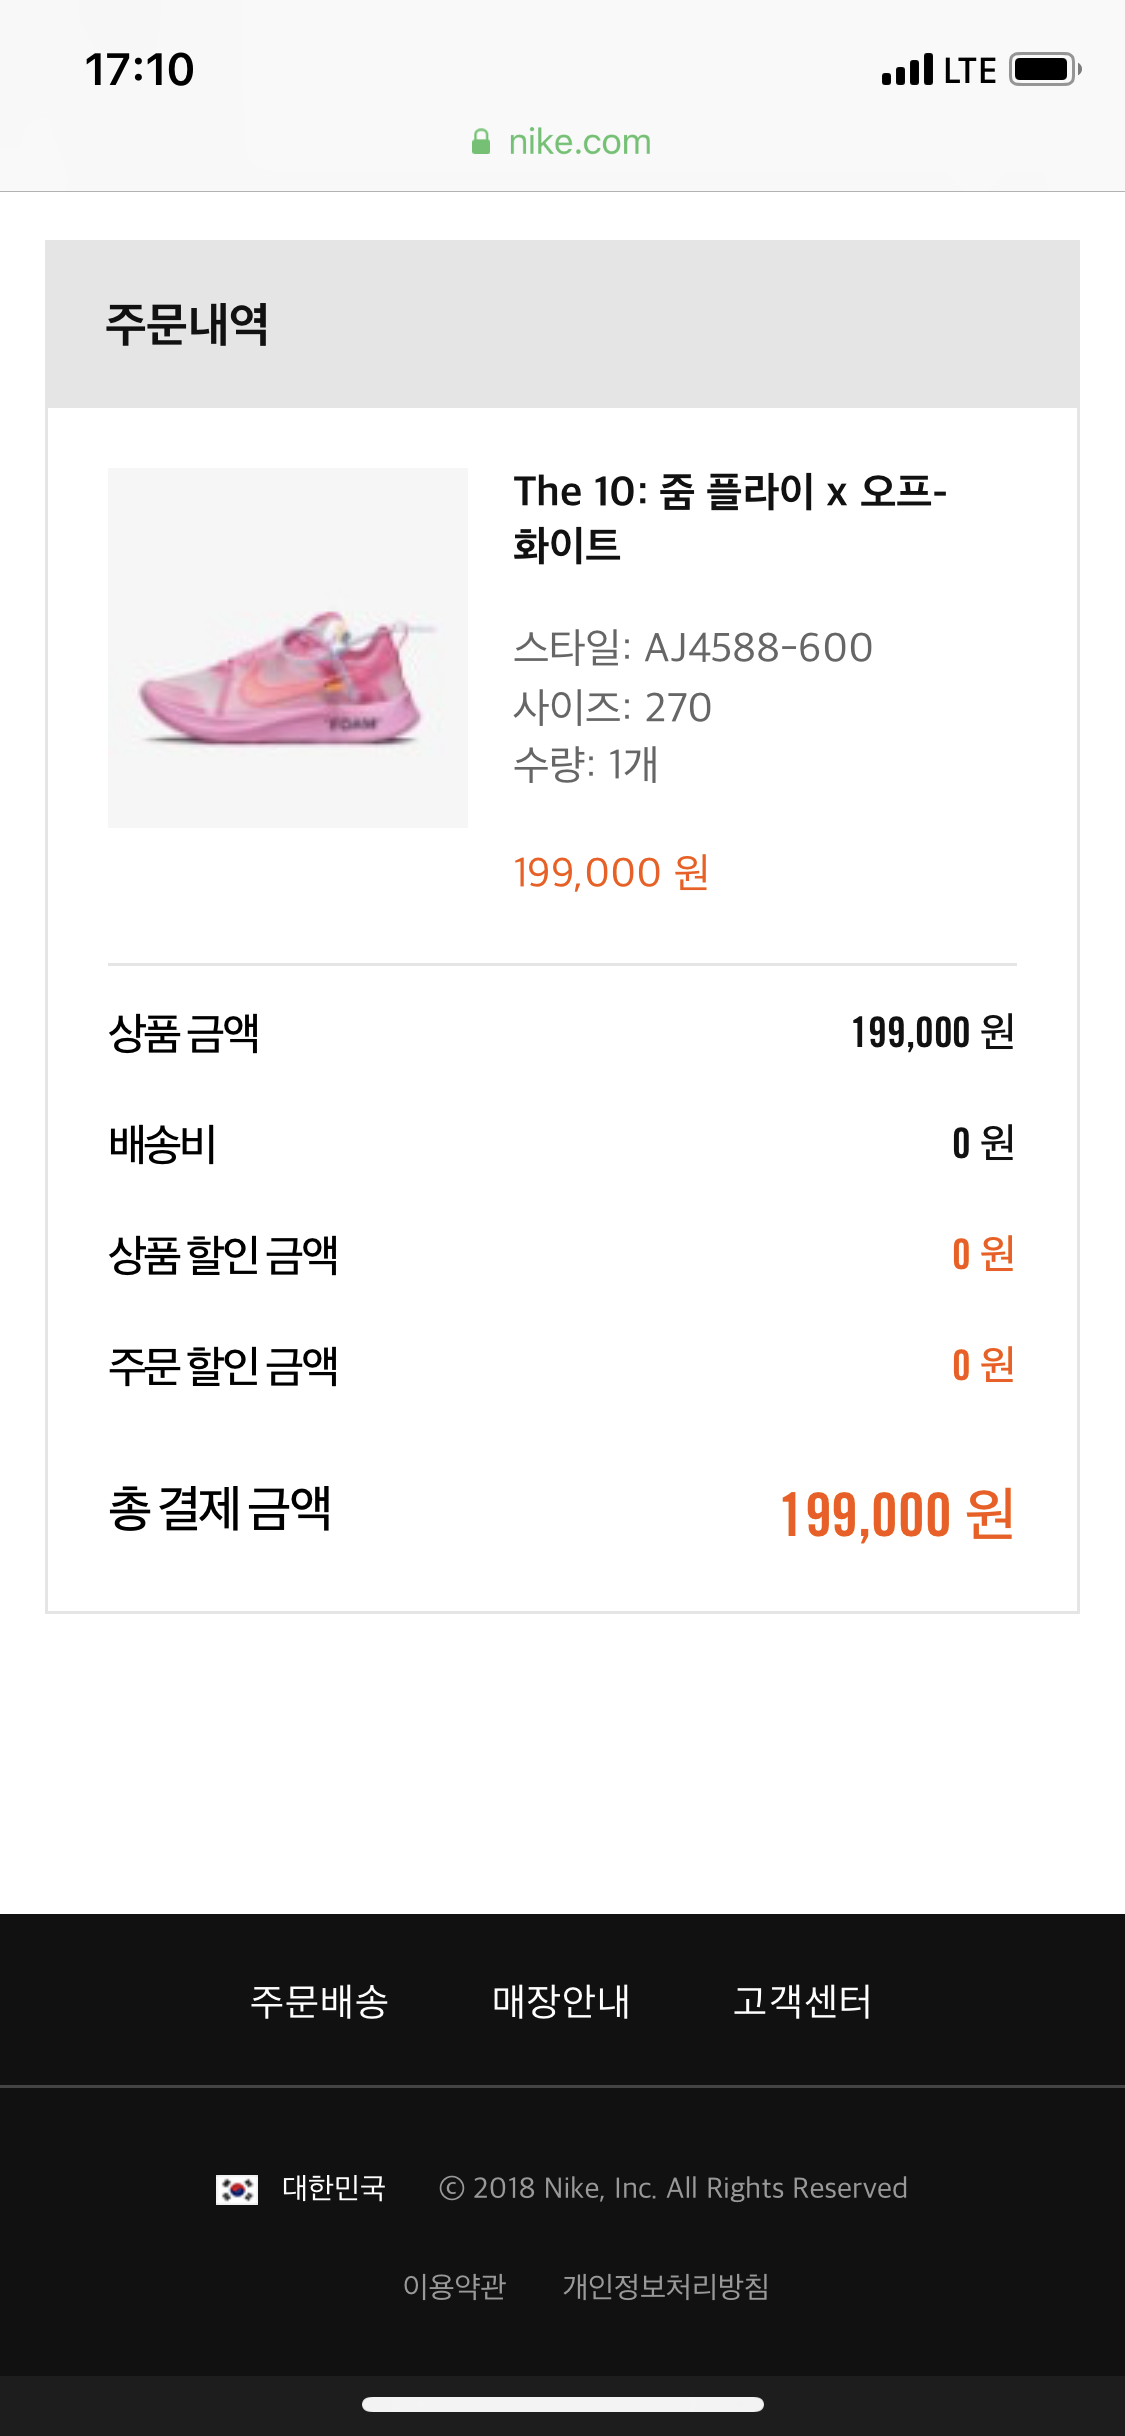This screenshot has width=1125, height=2436.
Task: Tap the LTE network indicator
Action: [x=969, y=71]
